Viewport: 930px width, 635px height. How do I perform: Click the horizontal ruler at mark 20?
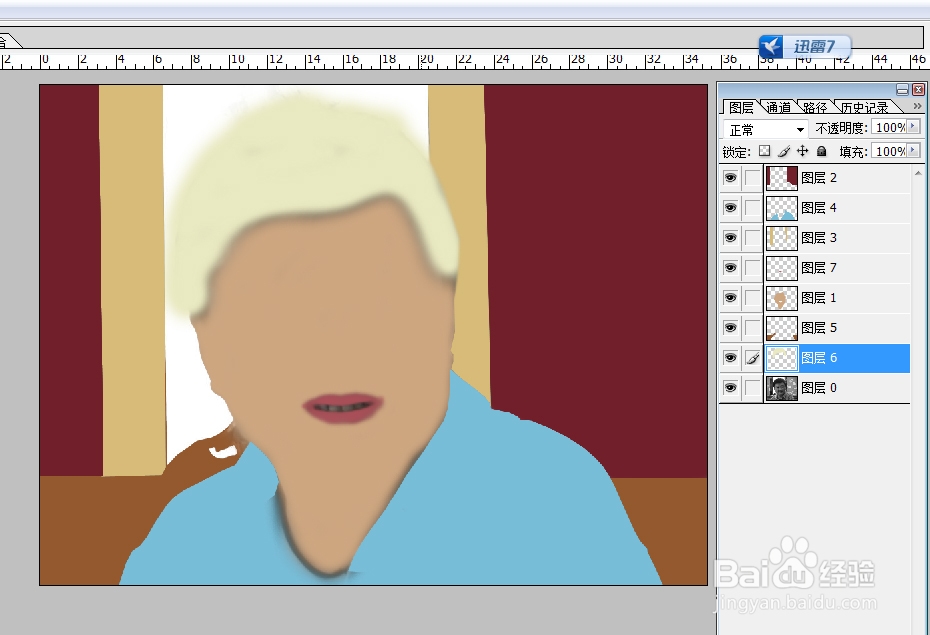click(426, 59)
